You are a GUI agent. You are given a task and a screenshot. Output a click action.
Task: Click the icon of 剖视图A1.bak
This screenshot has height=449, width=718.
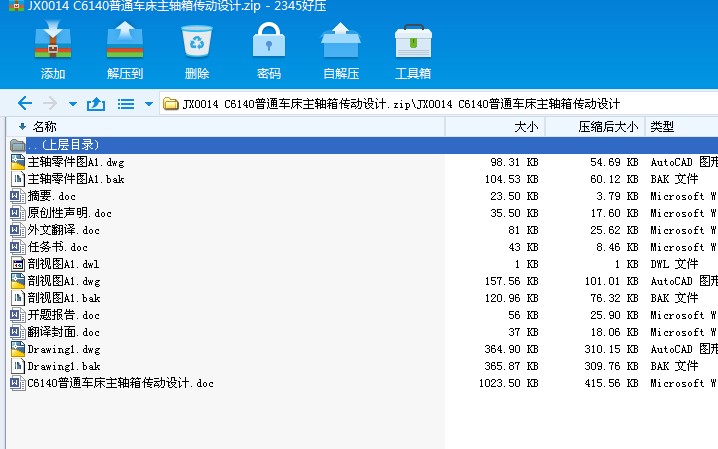17,298
